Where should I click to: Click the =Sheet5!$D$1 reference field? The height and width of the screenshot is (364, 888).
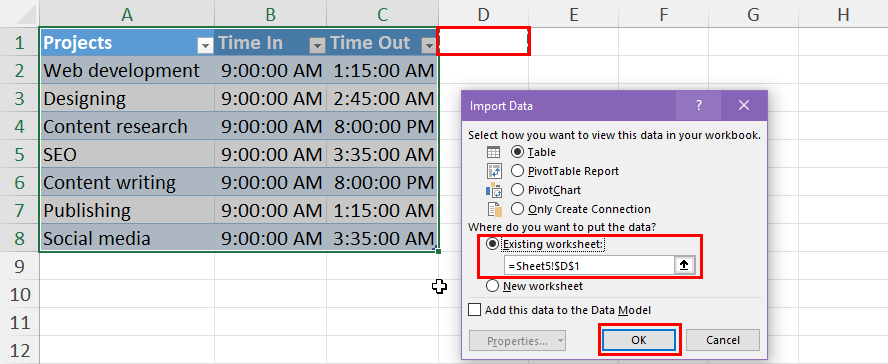click(589, 265)
